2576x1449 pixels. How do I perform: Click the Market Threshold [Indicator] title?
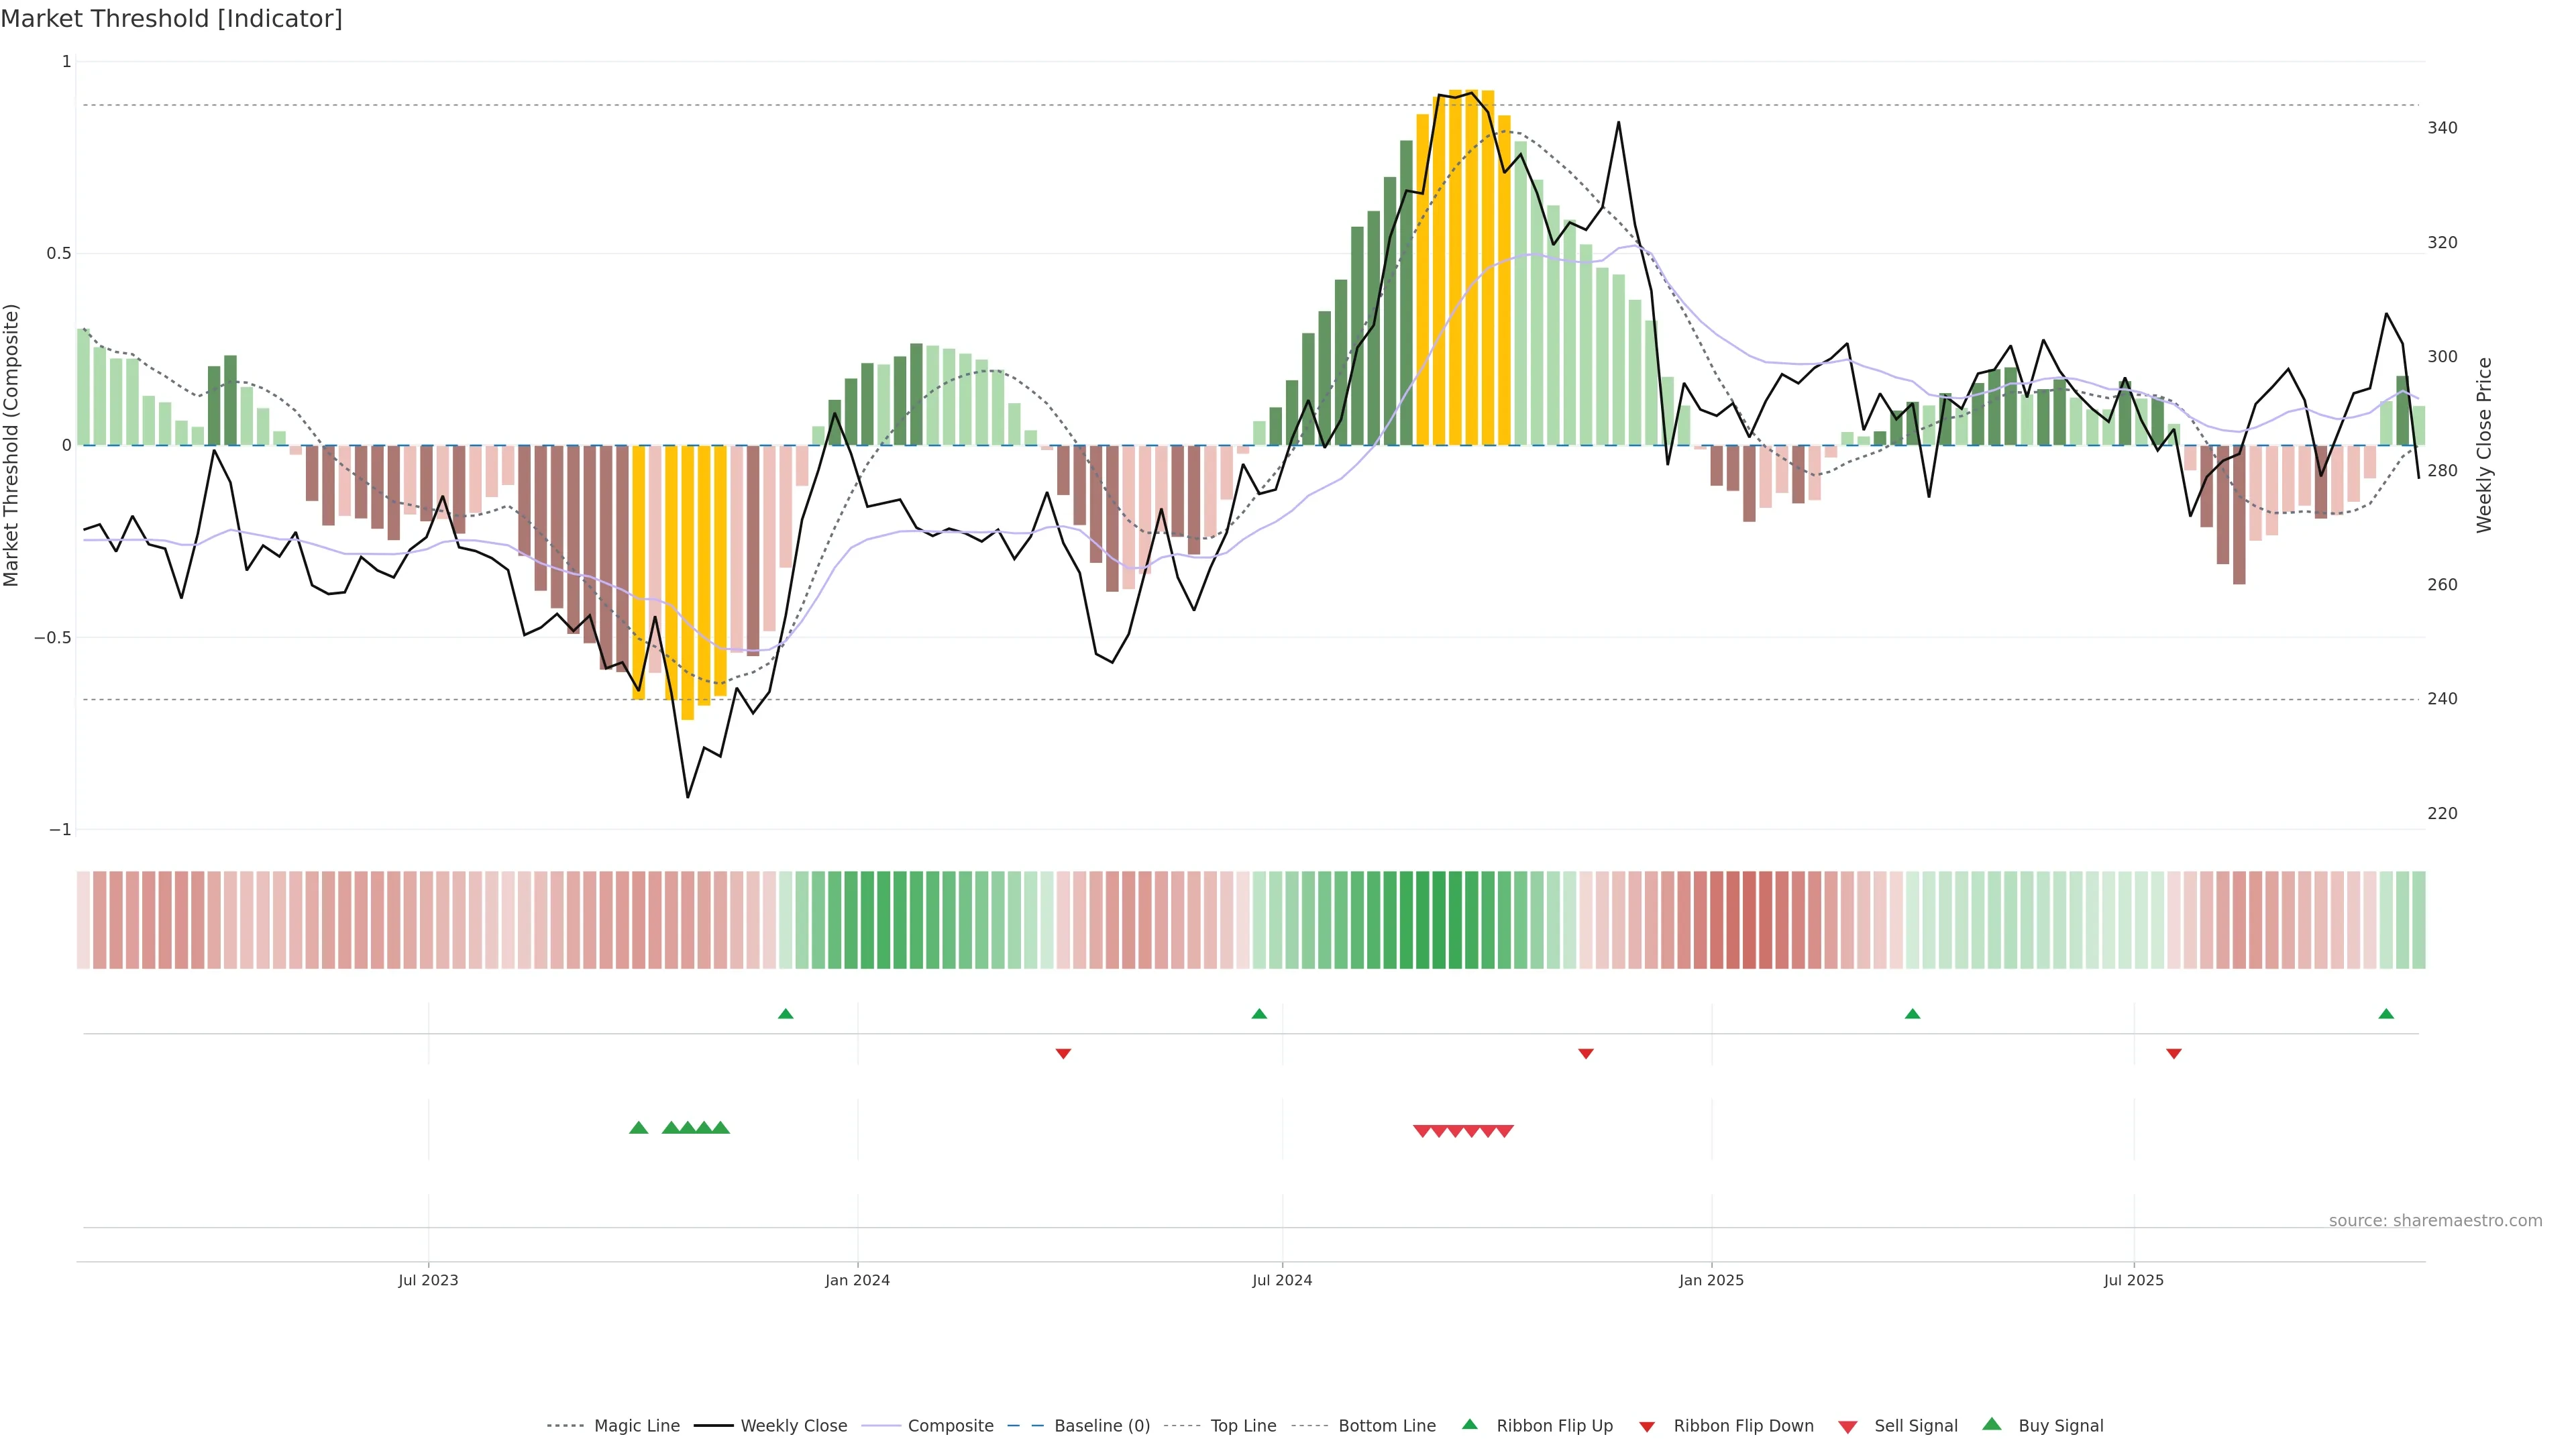pyautogui.click(x=171, y=19)
